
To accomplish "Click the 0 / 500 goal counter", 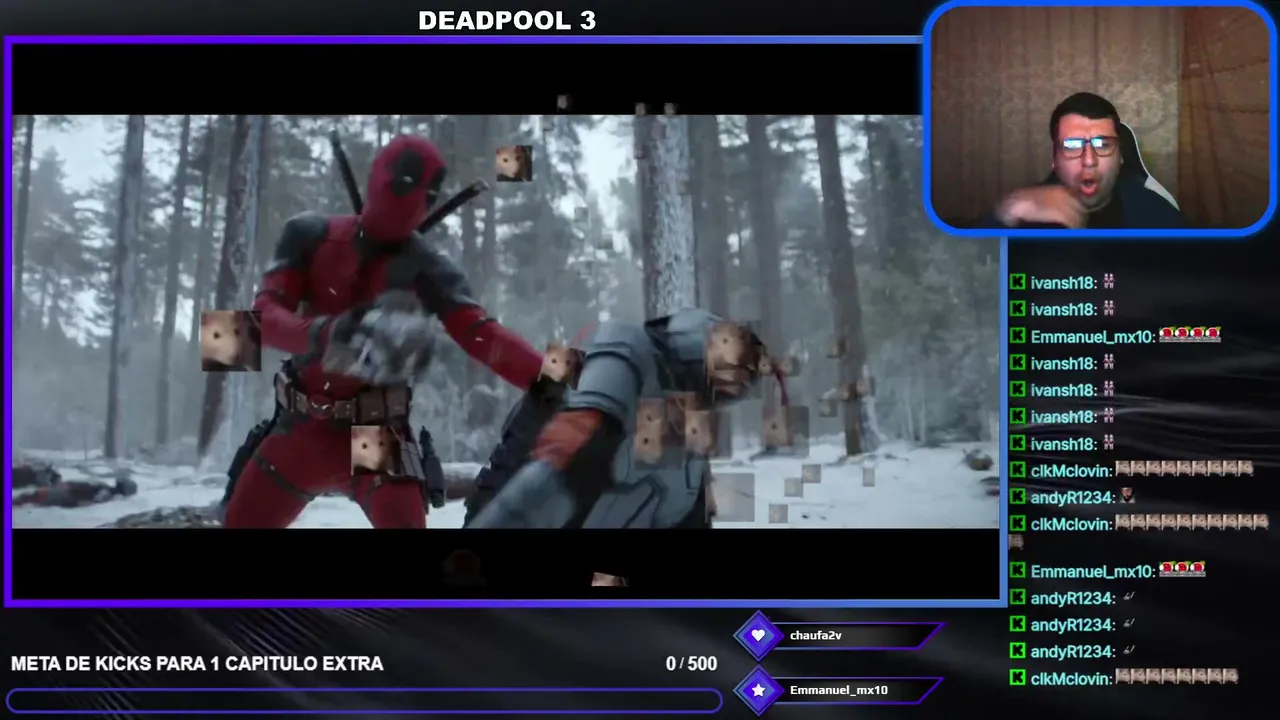I will click(x=691, y=664).
